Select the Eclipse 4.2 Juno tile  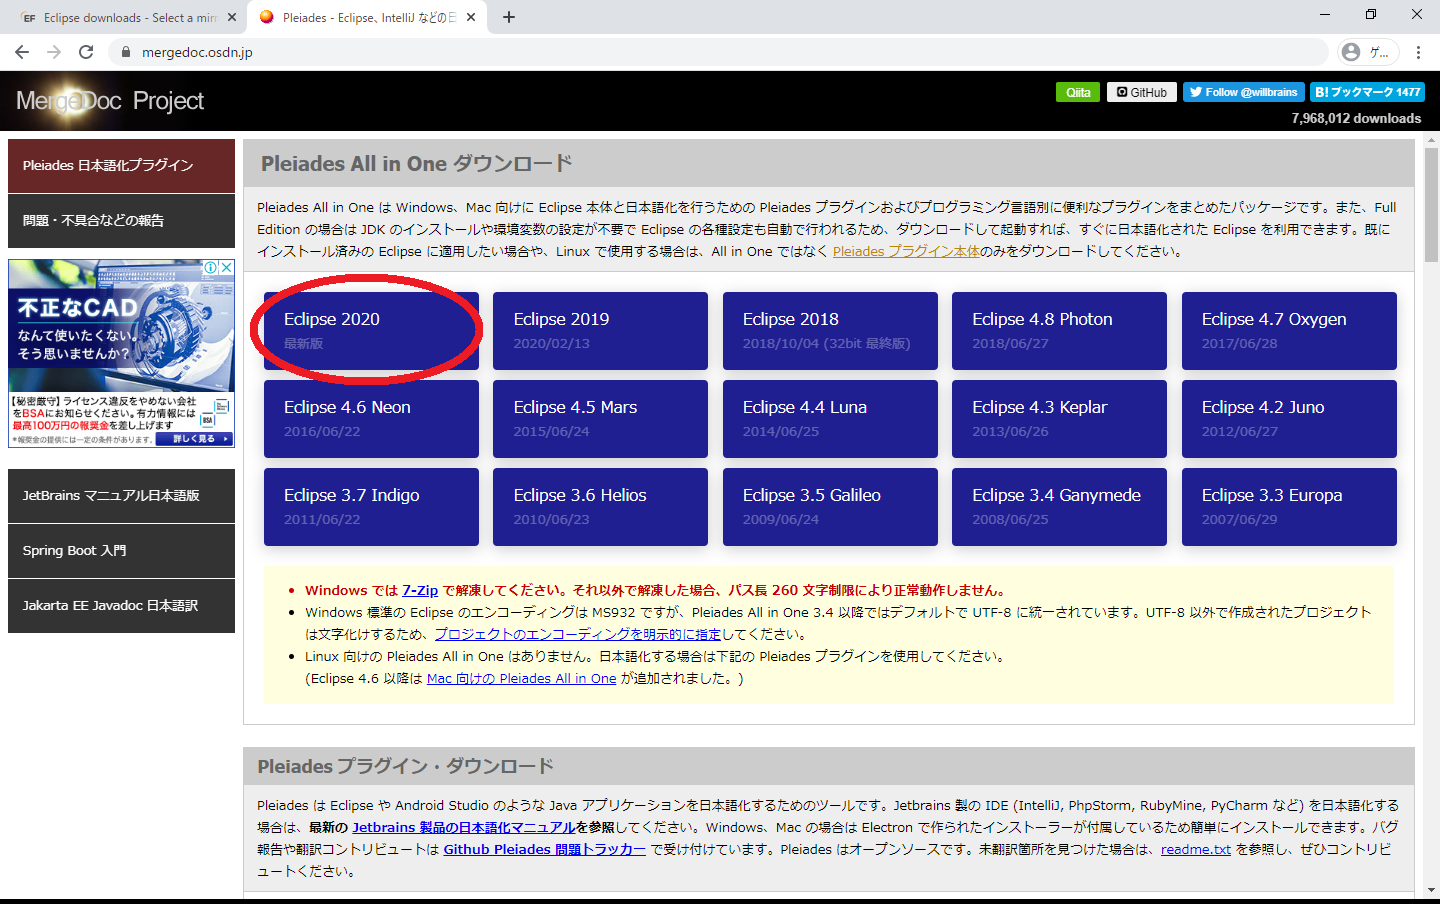click(x=1289, y=419)
